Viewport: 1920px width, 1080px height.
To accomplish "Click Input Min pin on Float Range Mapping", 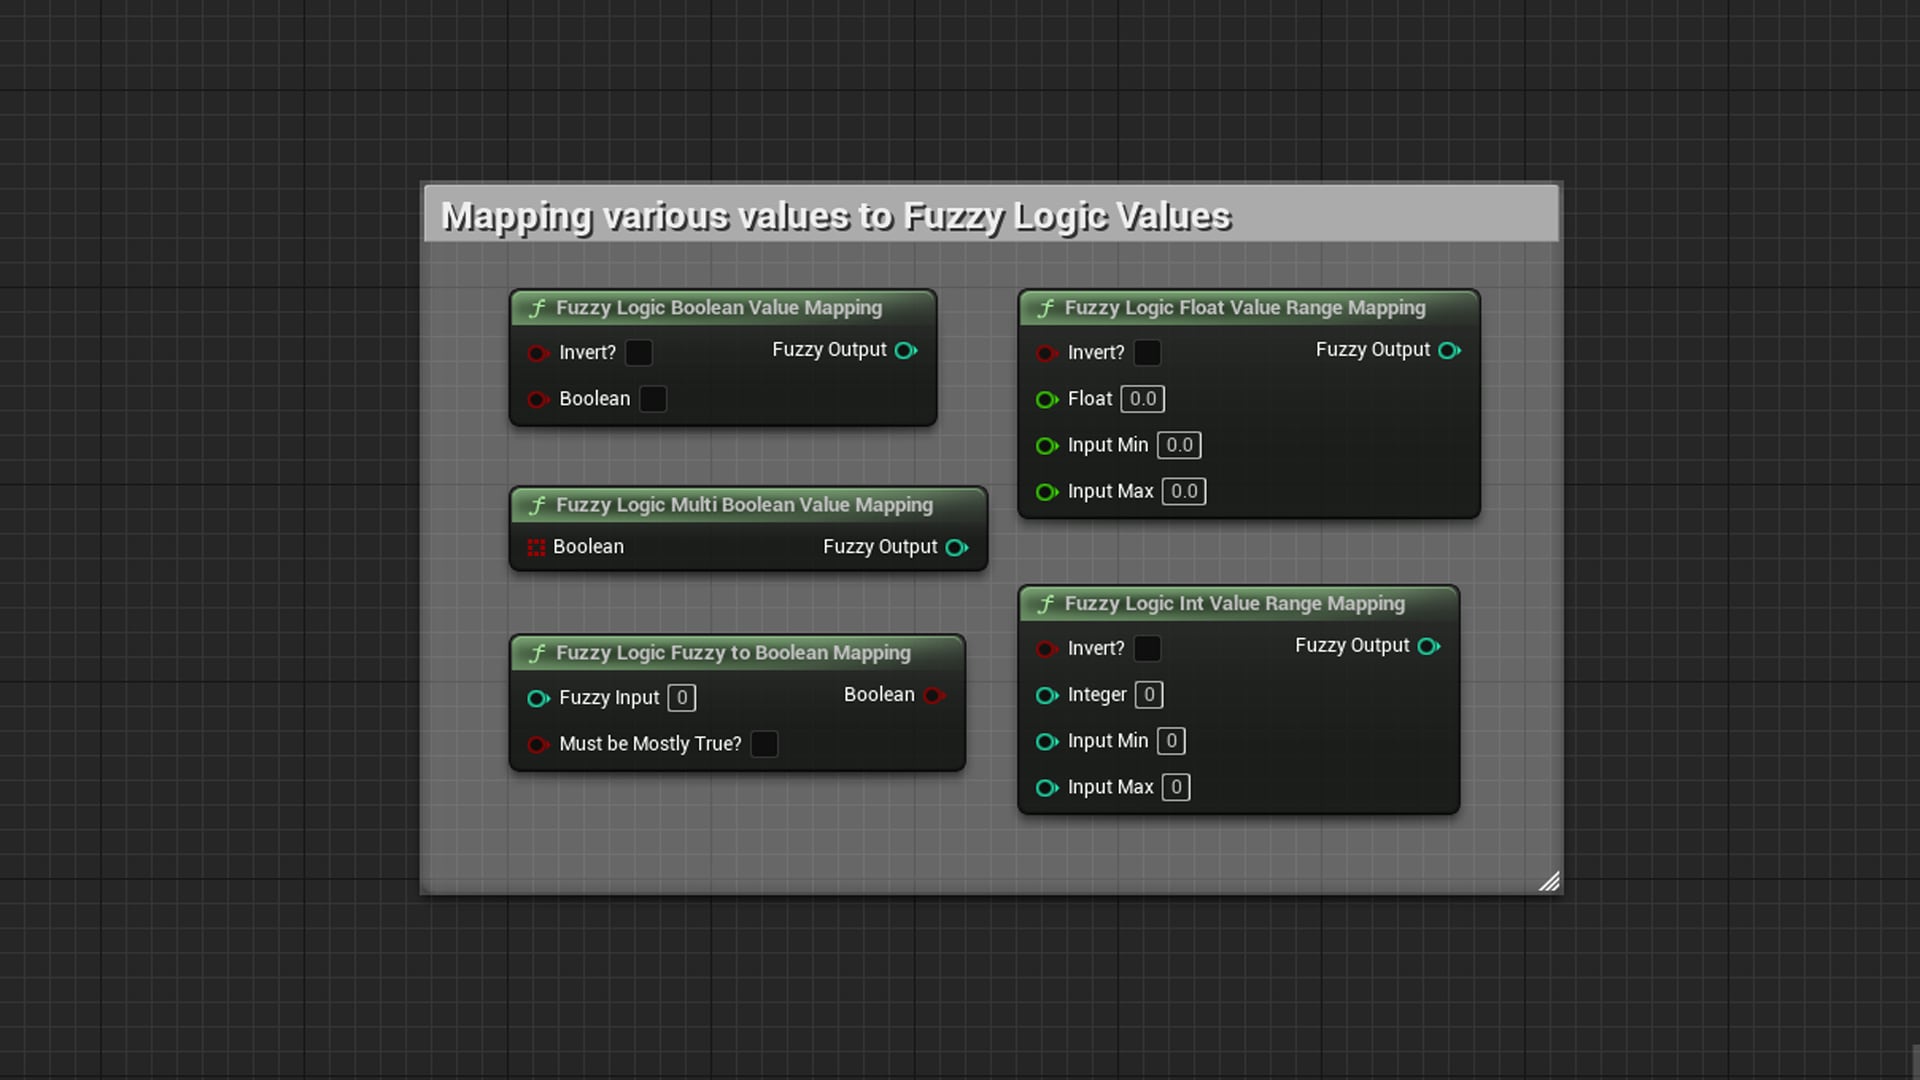I will 1047,445.
